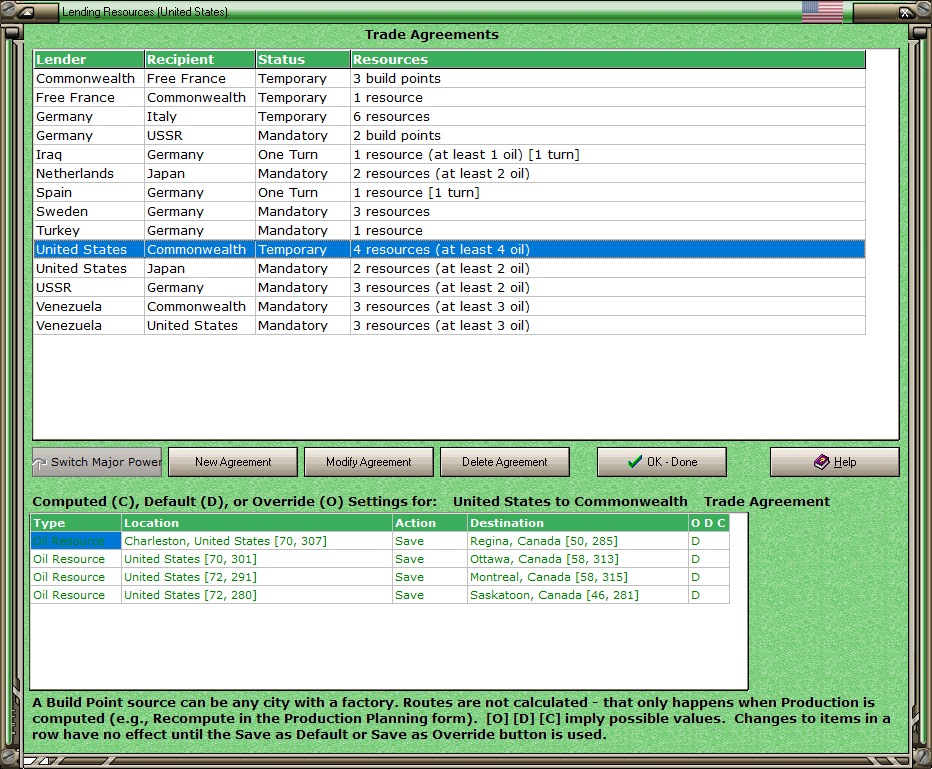
Task: Select the Germany to Italy agreement
Action: tap(449, 116)
